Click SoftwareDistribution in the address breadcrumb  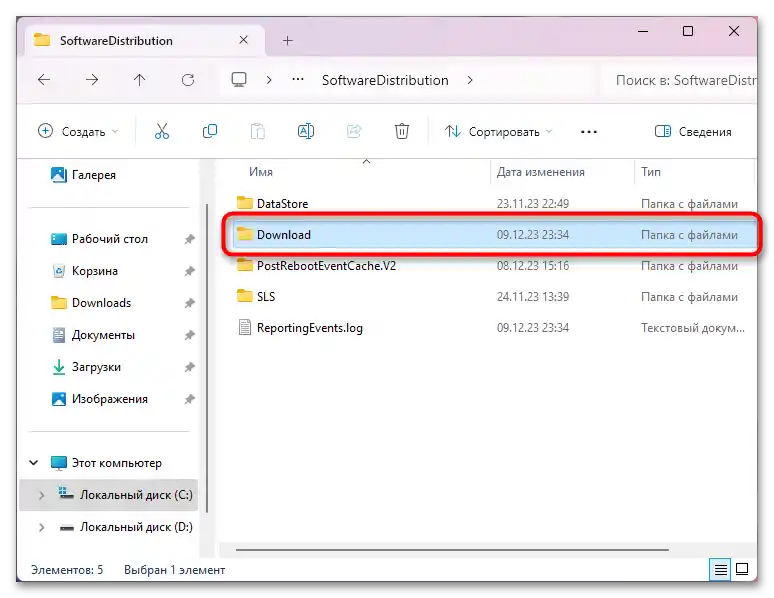385,80
